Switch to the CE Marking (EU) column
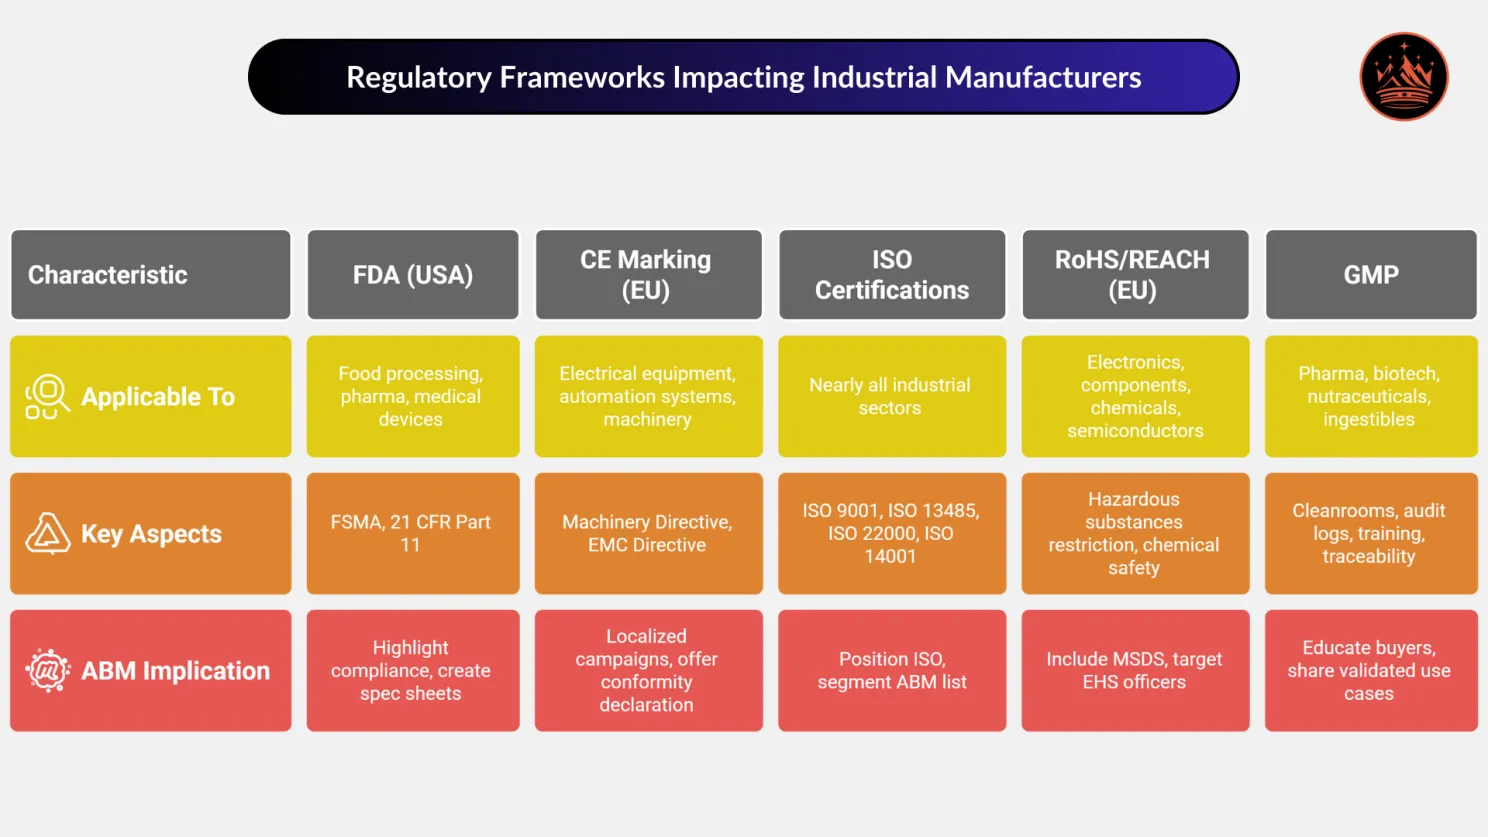 pos(648,274)
